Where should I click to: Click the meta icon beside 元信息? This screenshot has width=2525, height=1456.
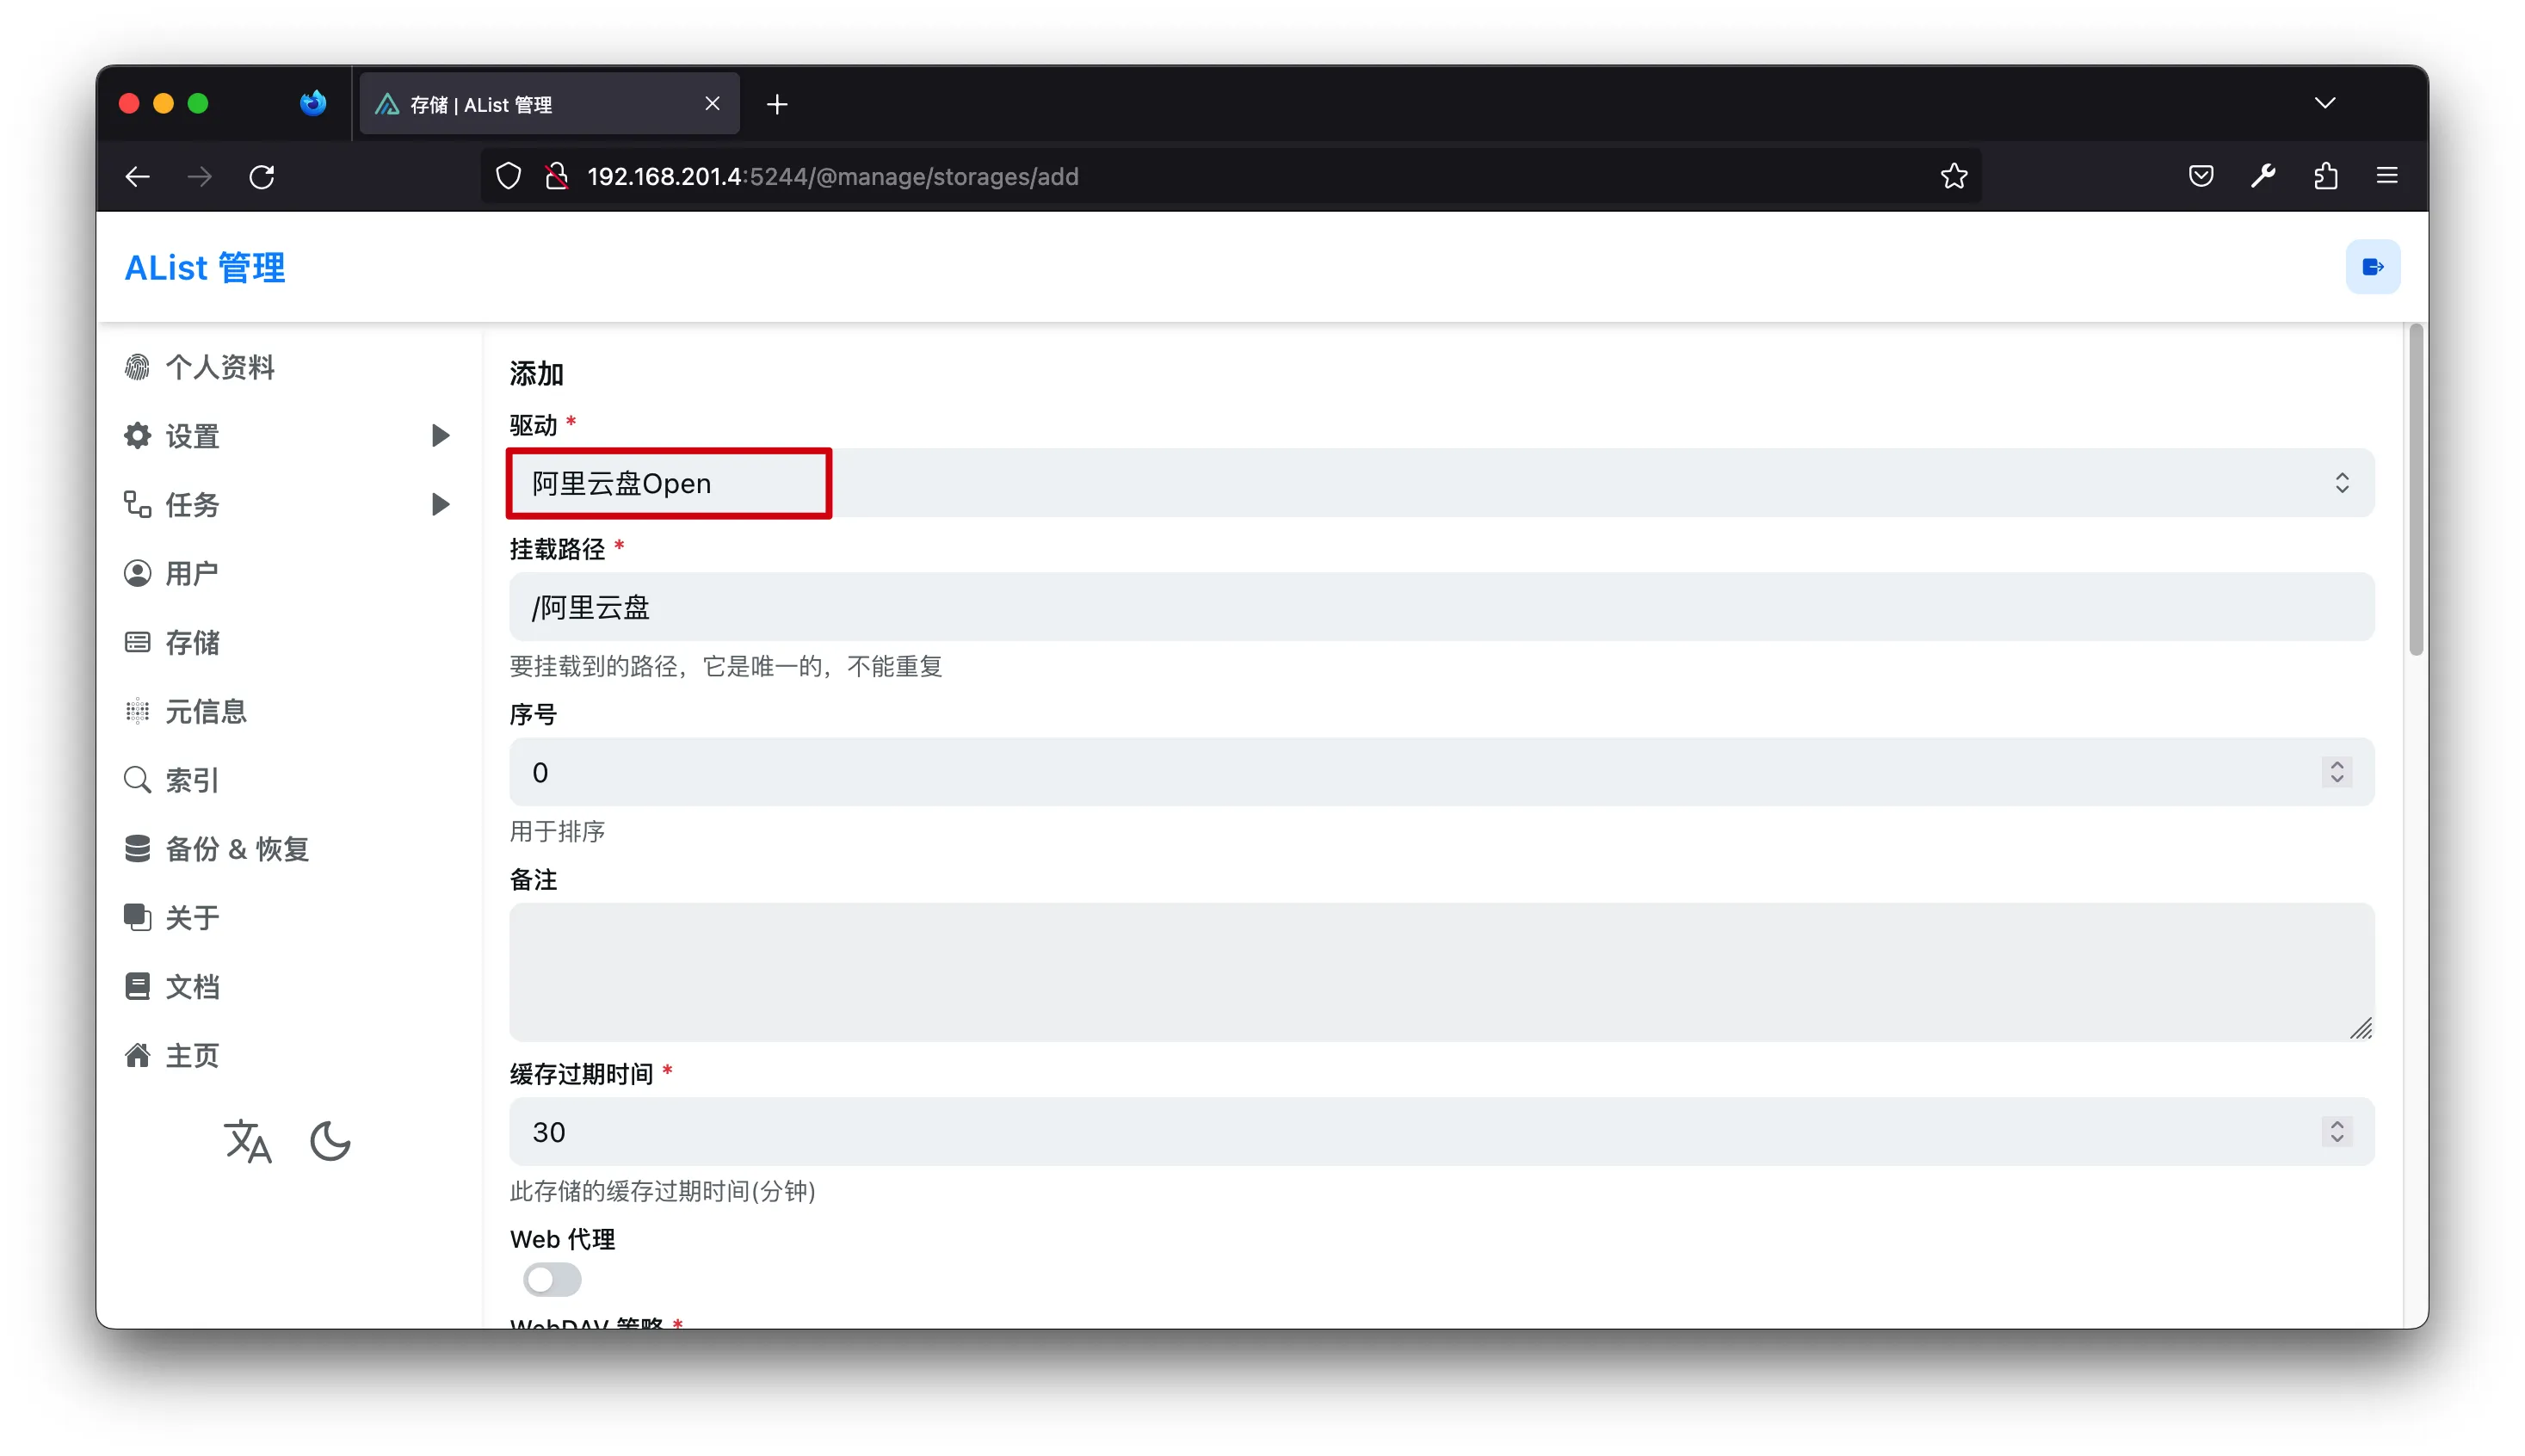point(137,711)
